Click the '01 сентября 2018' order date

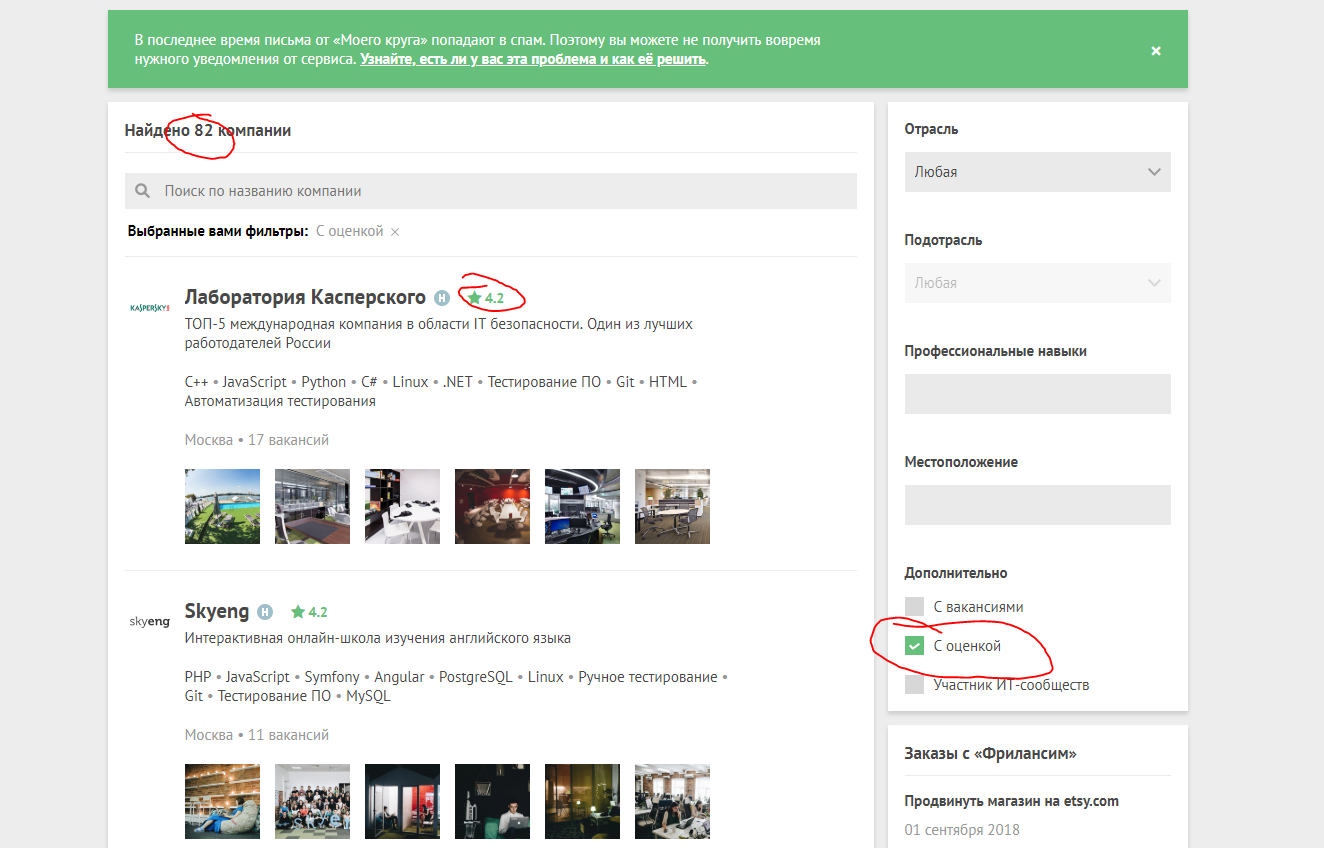[x=962, y=830]
